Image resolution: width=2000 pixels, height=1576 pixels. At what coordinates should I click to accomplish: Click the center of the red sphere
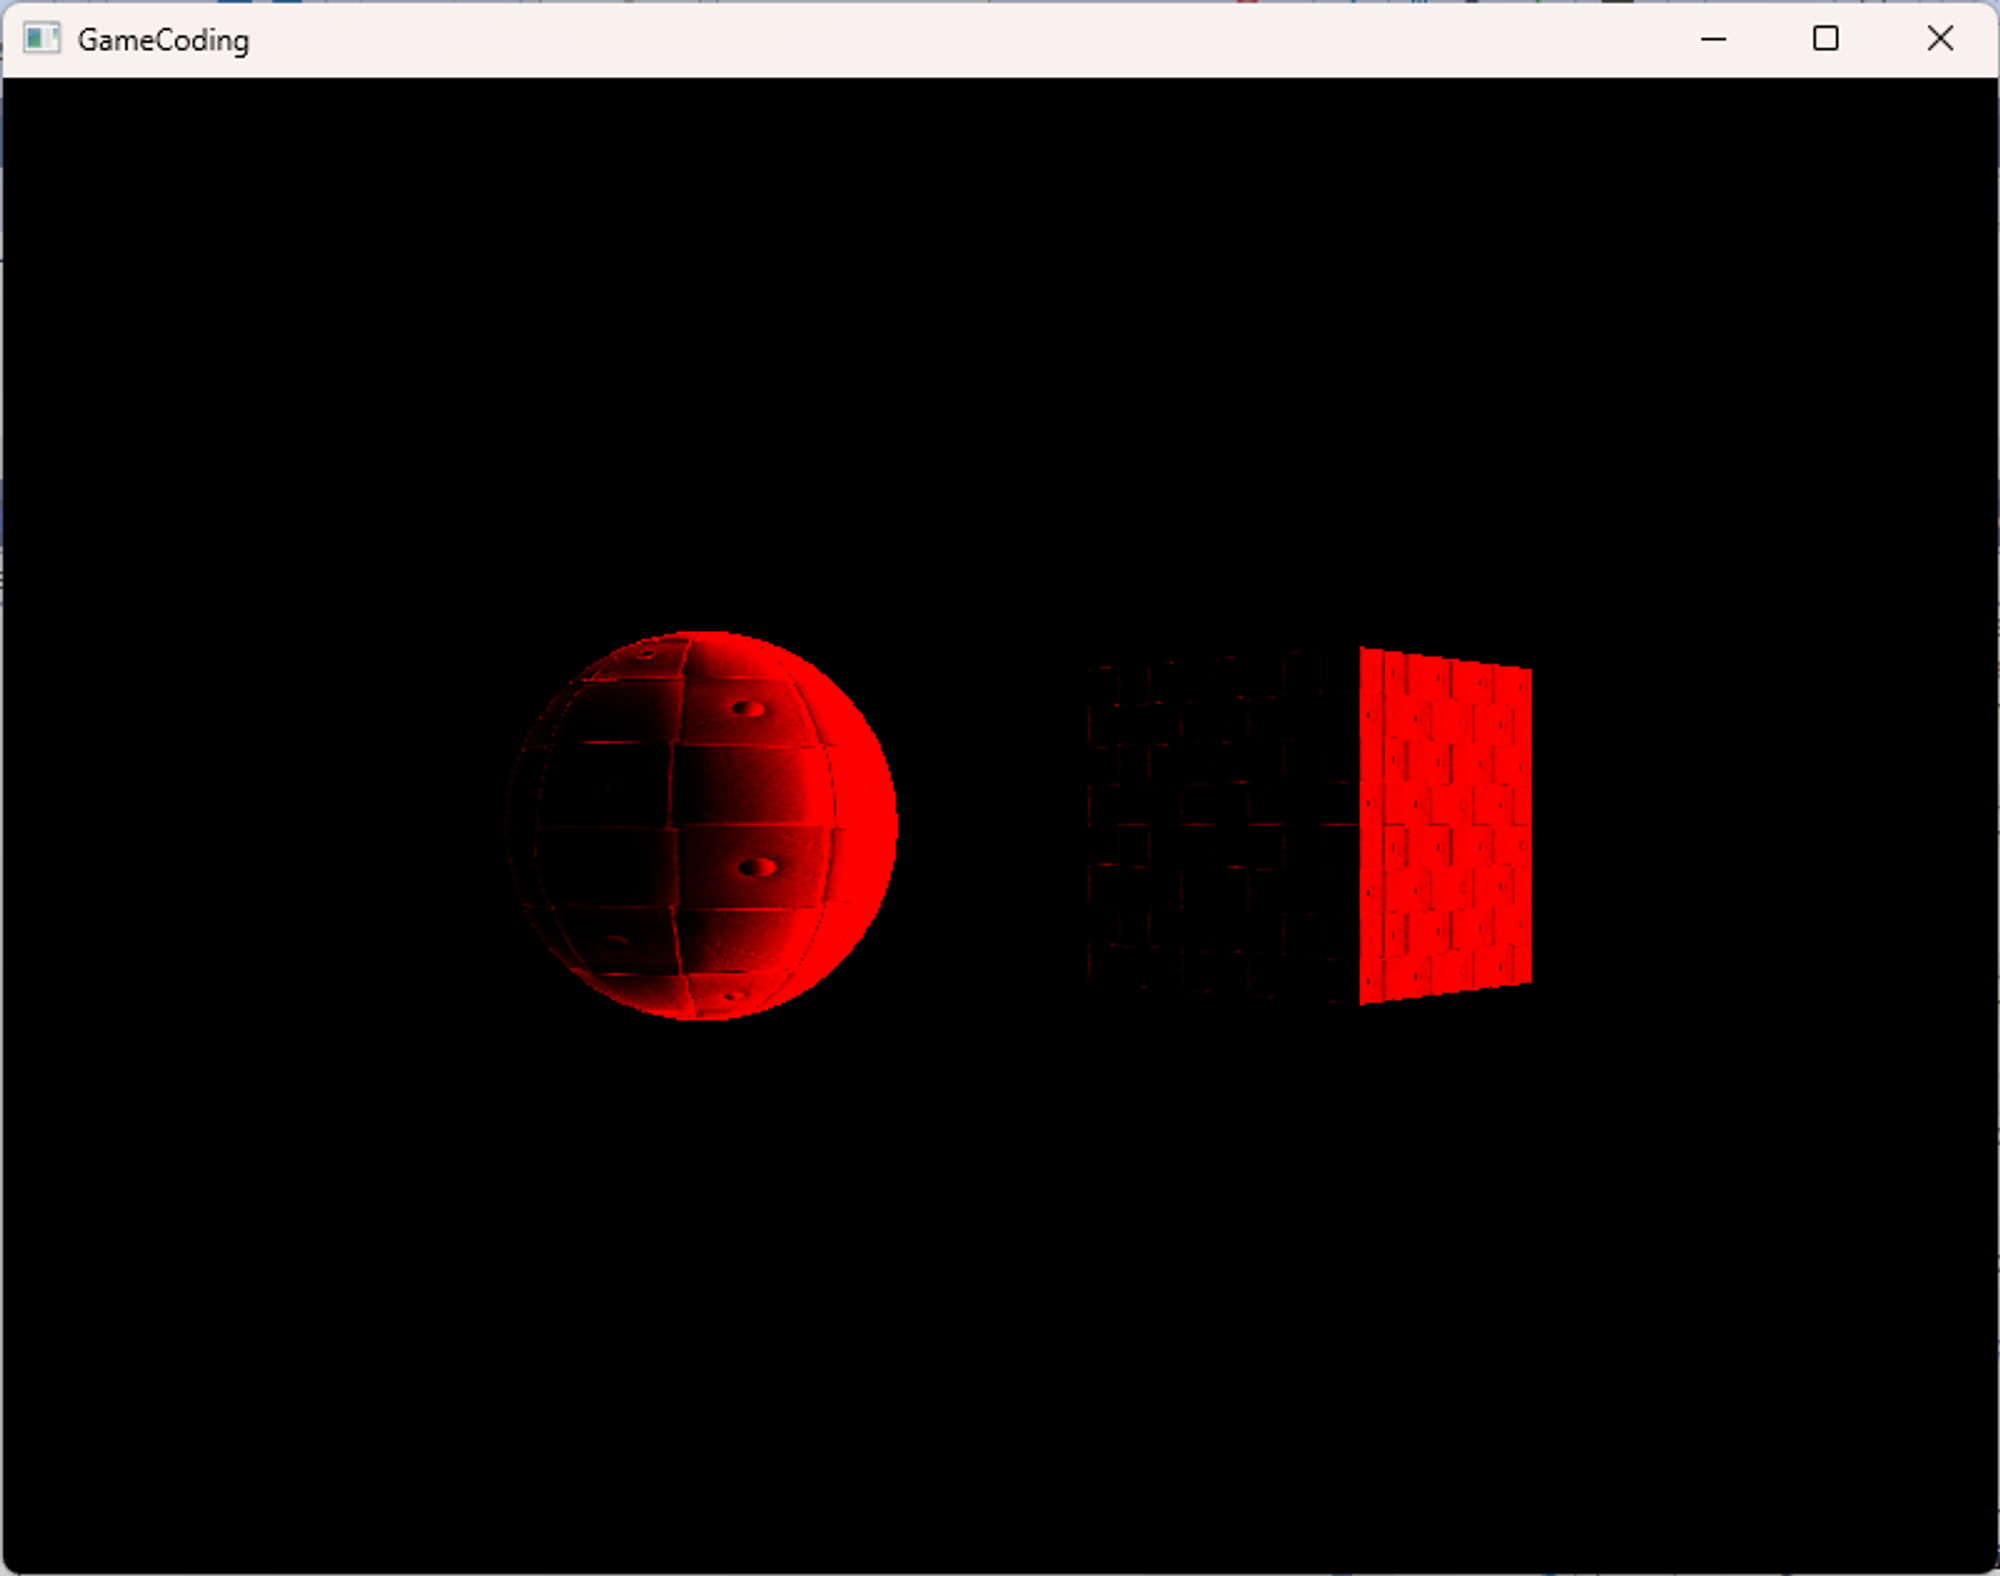coord(703,825)
